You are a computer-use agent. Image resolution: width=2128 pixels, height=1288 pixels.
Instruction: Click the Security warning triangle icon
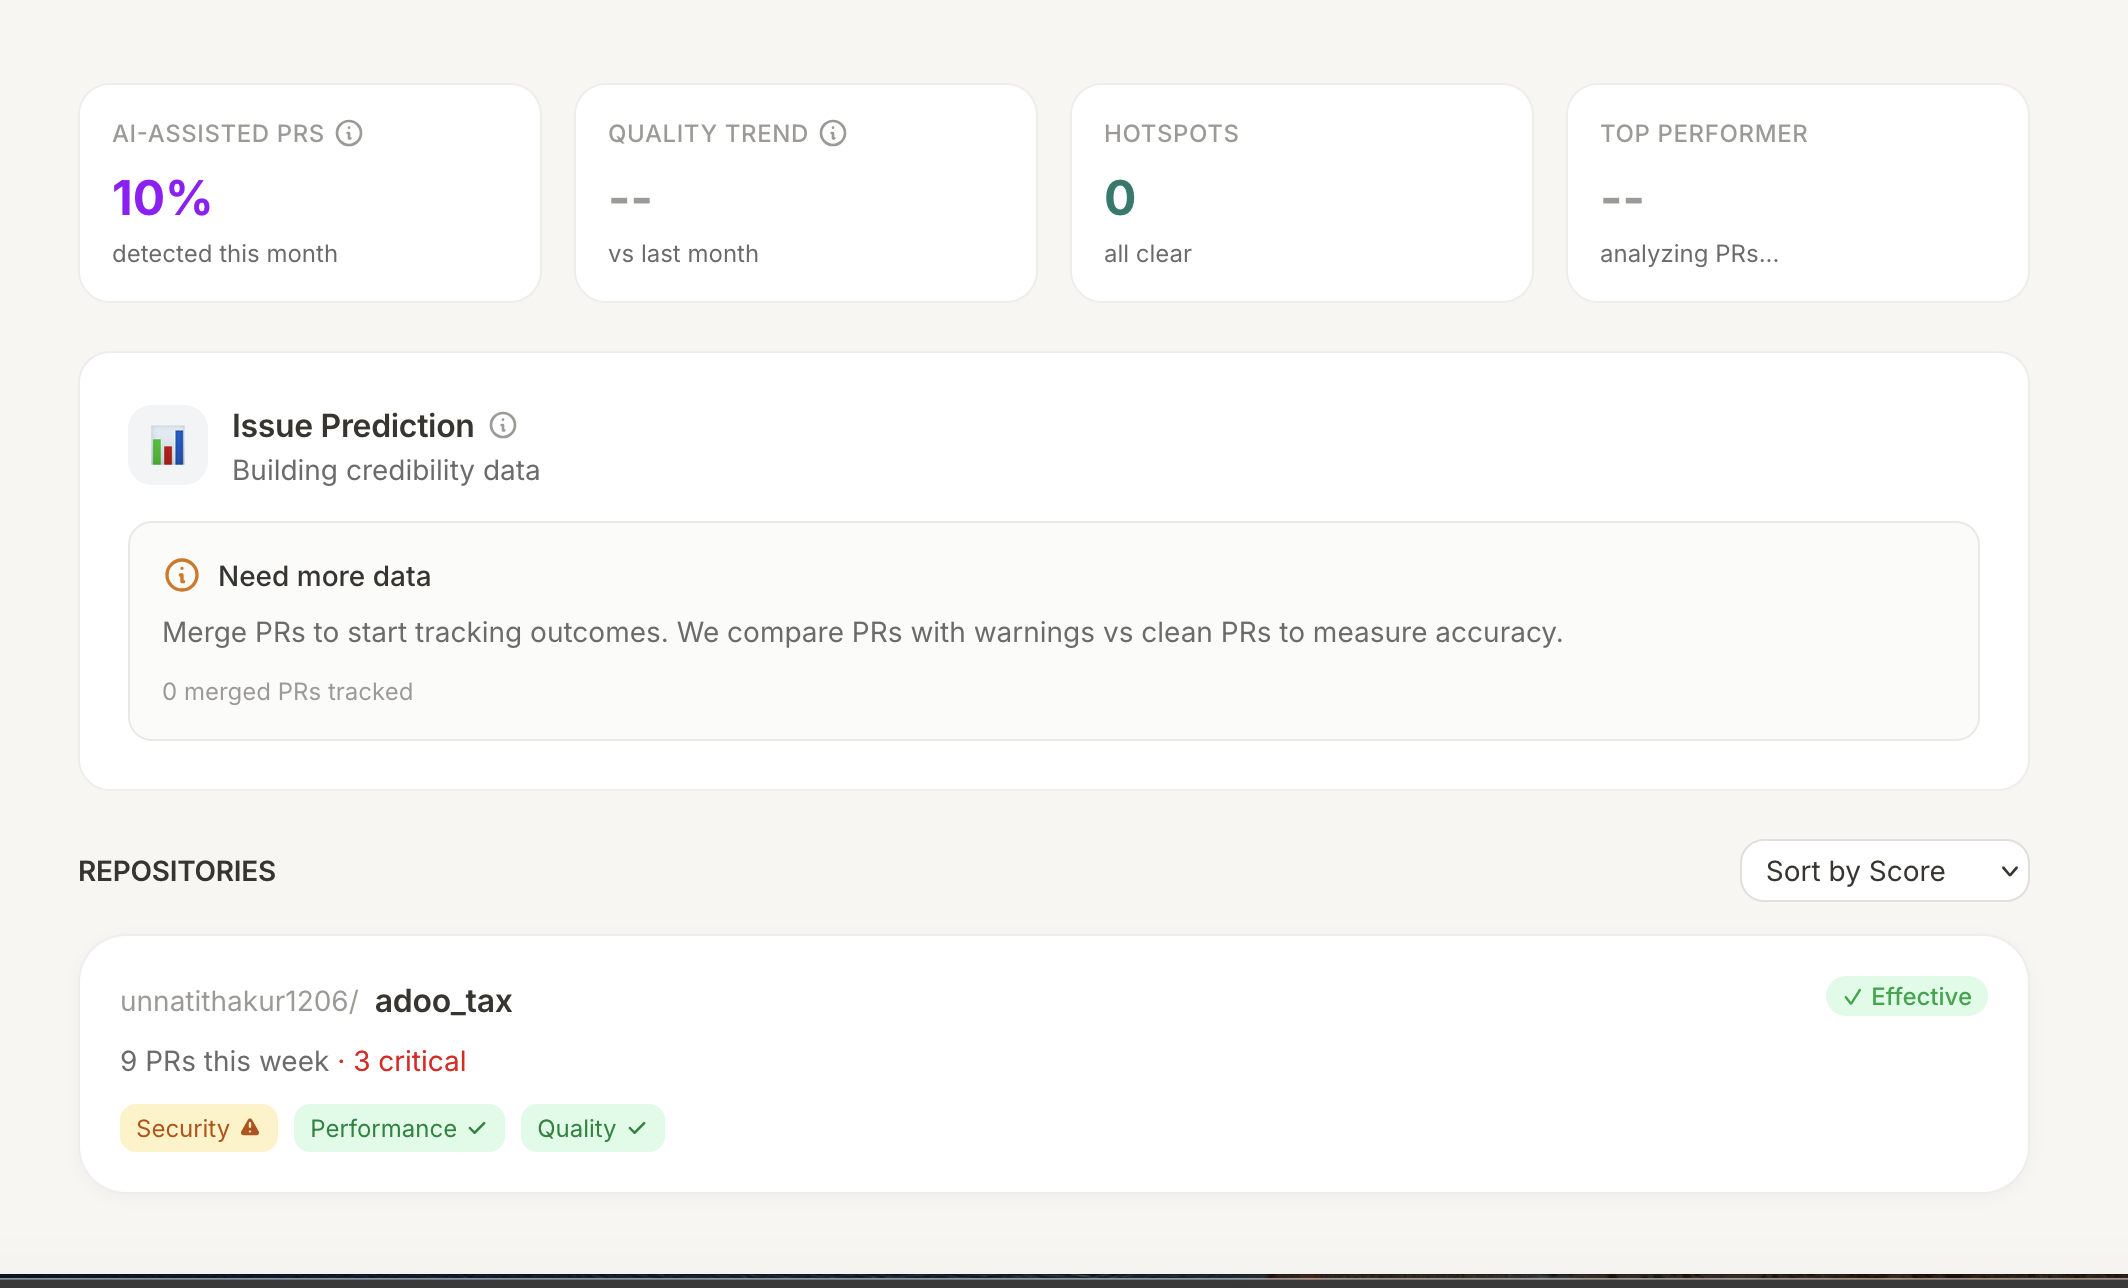point(250,1127)
